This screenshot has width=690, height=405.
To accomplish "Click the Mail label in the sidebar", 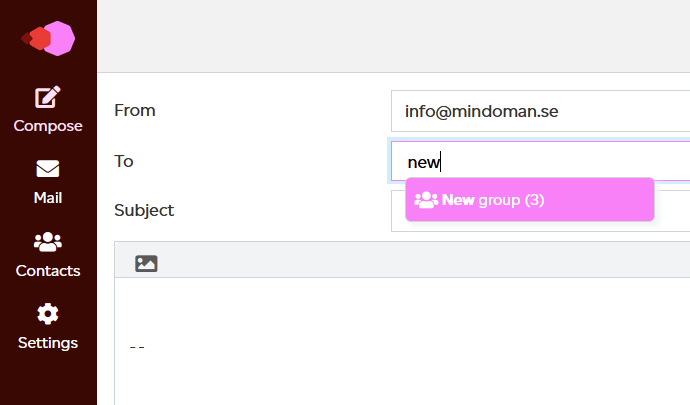I will pyautogui.click(x=48, y=198).
